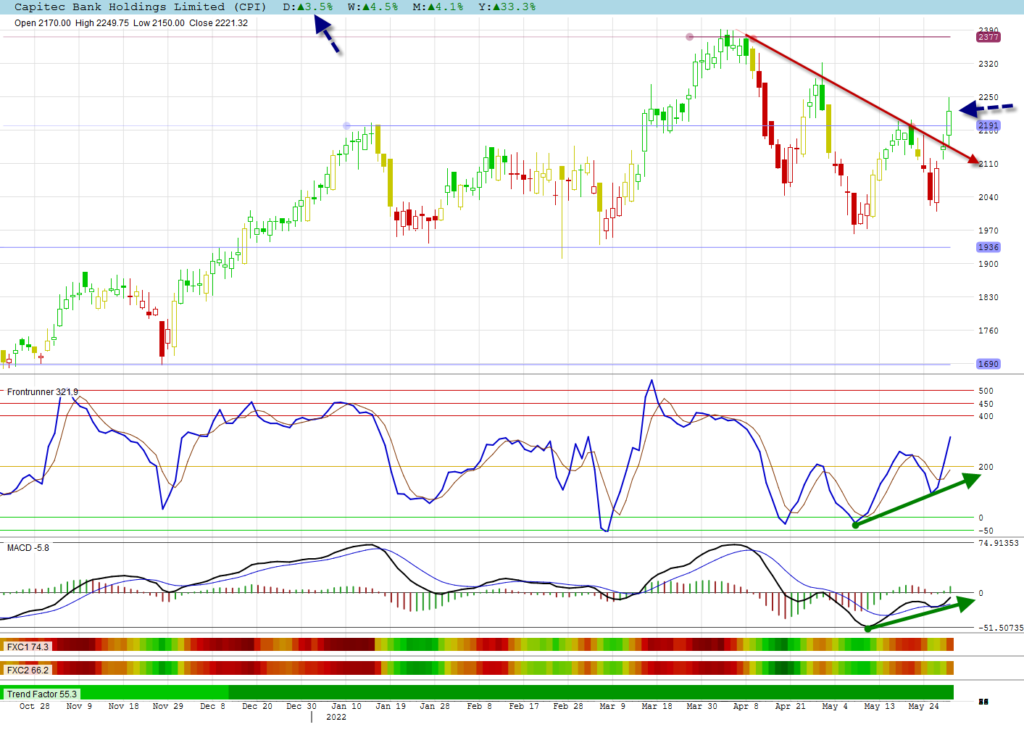Click the Trend Factor 55.3 label
1024x735 pixels.
(x=42, y=694)
